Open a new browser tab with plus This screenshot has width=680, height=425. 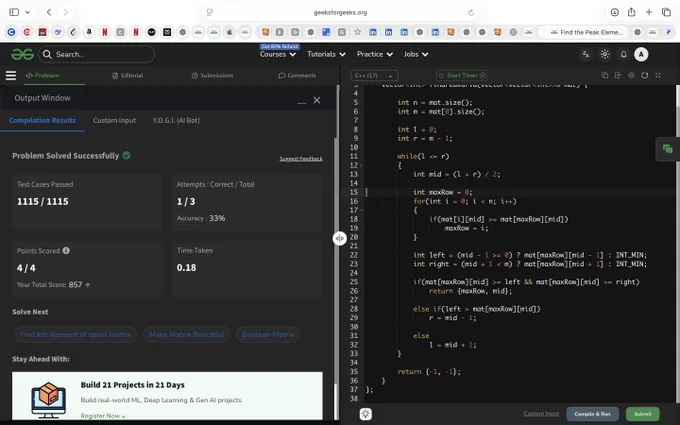[649, 12]
